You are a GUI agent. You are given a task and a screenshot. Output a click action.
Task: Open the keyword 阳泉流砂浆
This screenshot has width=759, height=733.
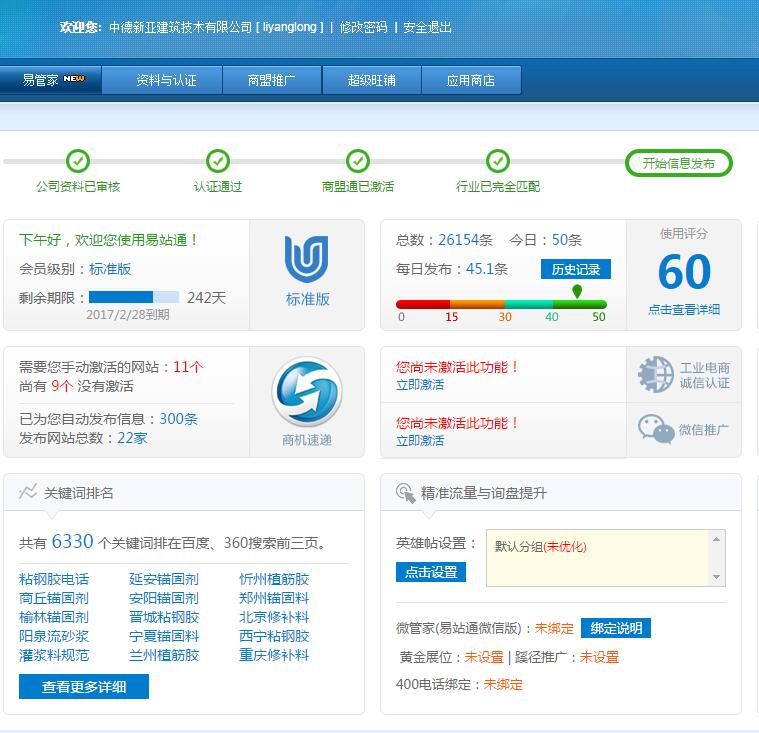click(54, 636)
